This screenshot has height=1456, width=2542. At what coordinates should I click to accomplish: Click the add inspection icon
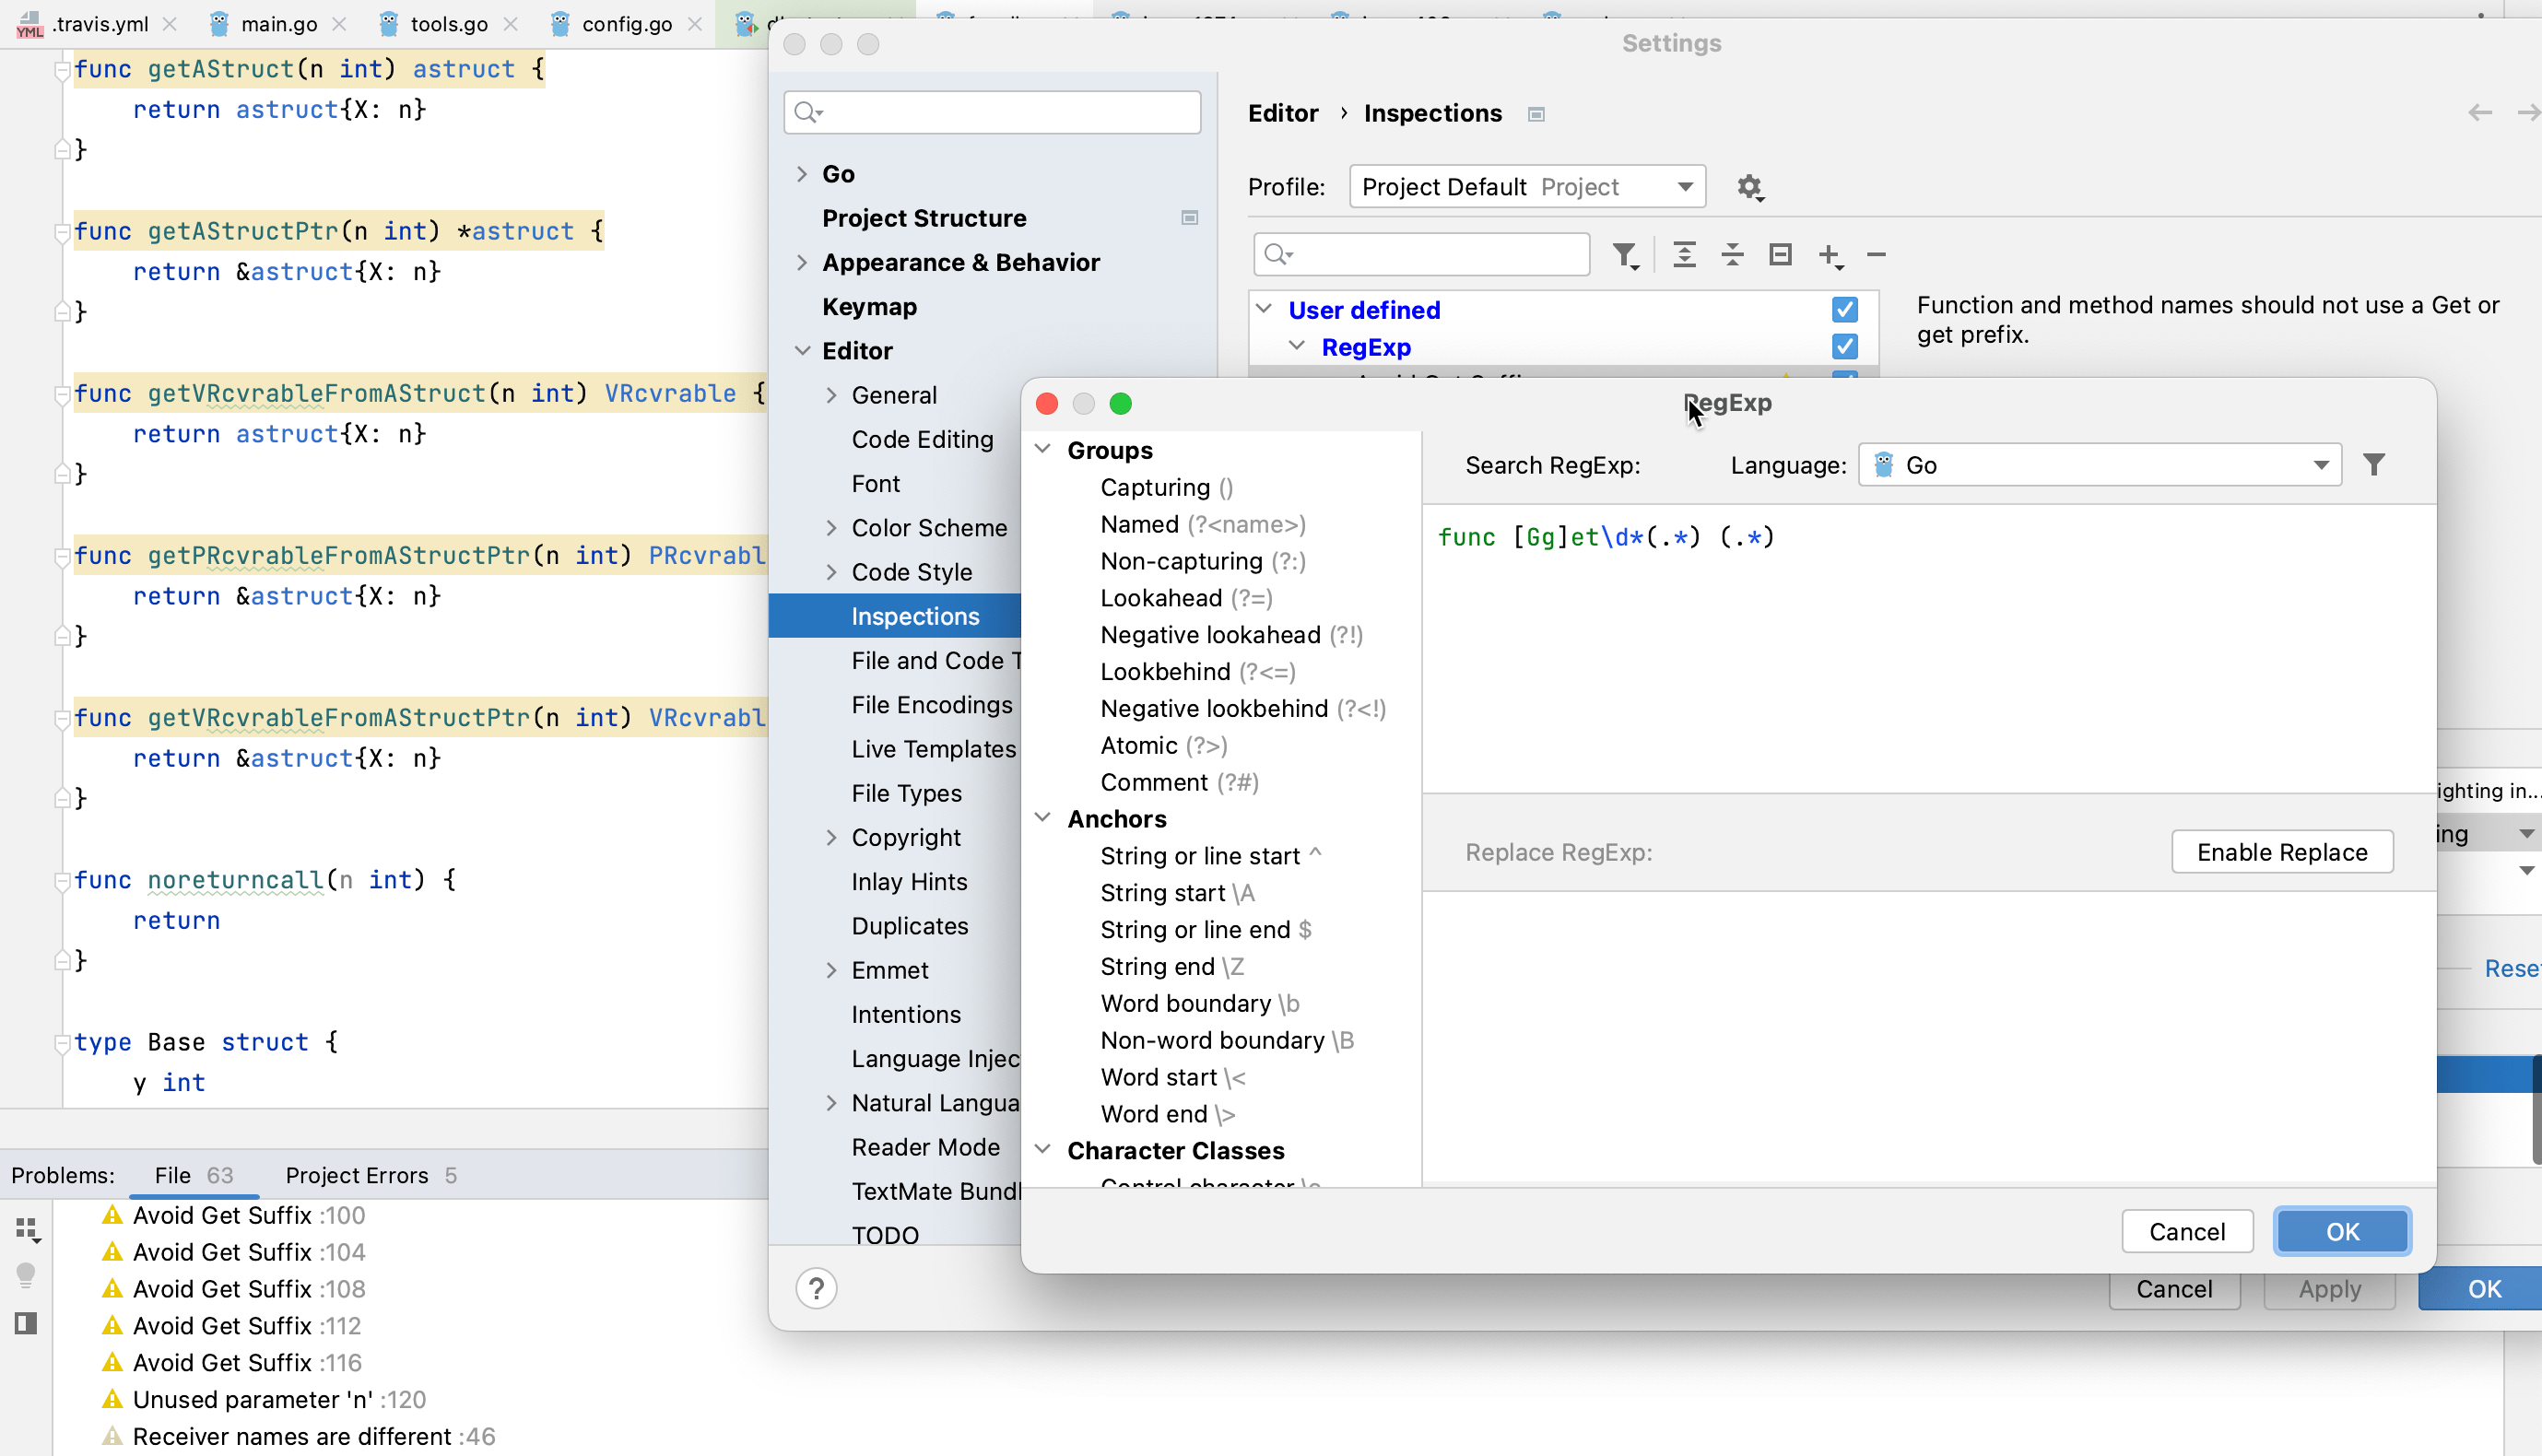point(1830,255)
